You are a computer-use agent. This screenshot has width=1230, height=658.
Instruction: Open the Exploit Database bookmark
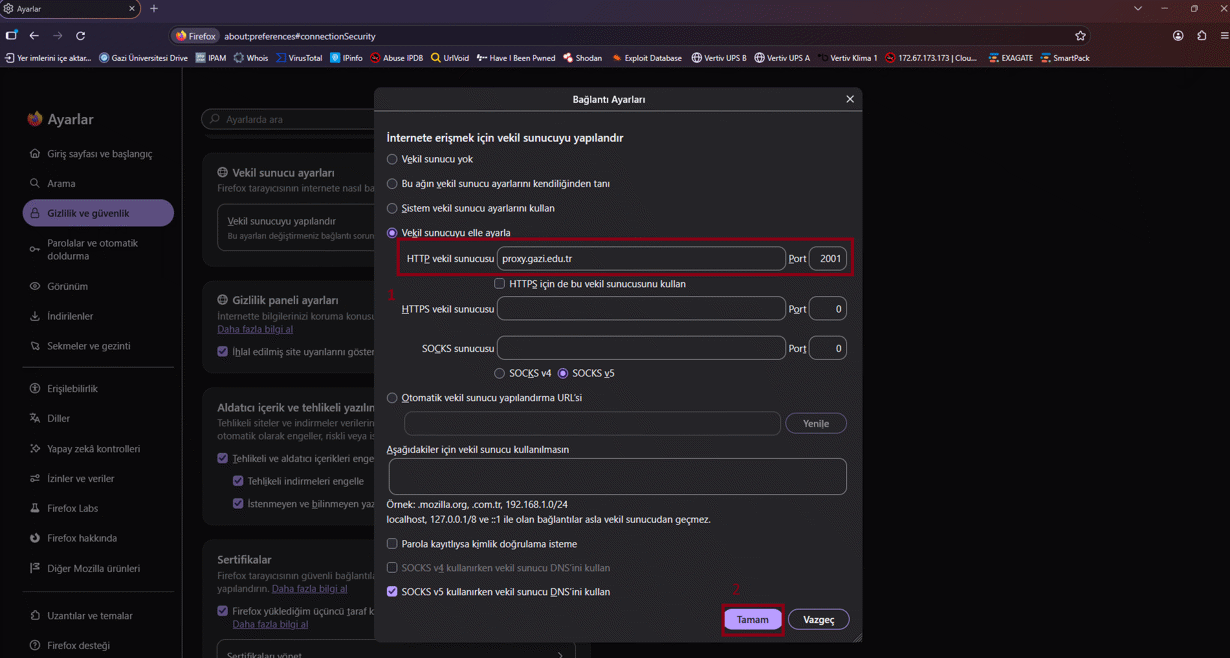tap(646, 58)
